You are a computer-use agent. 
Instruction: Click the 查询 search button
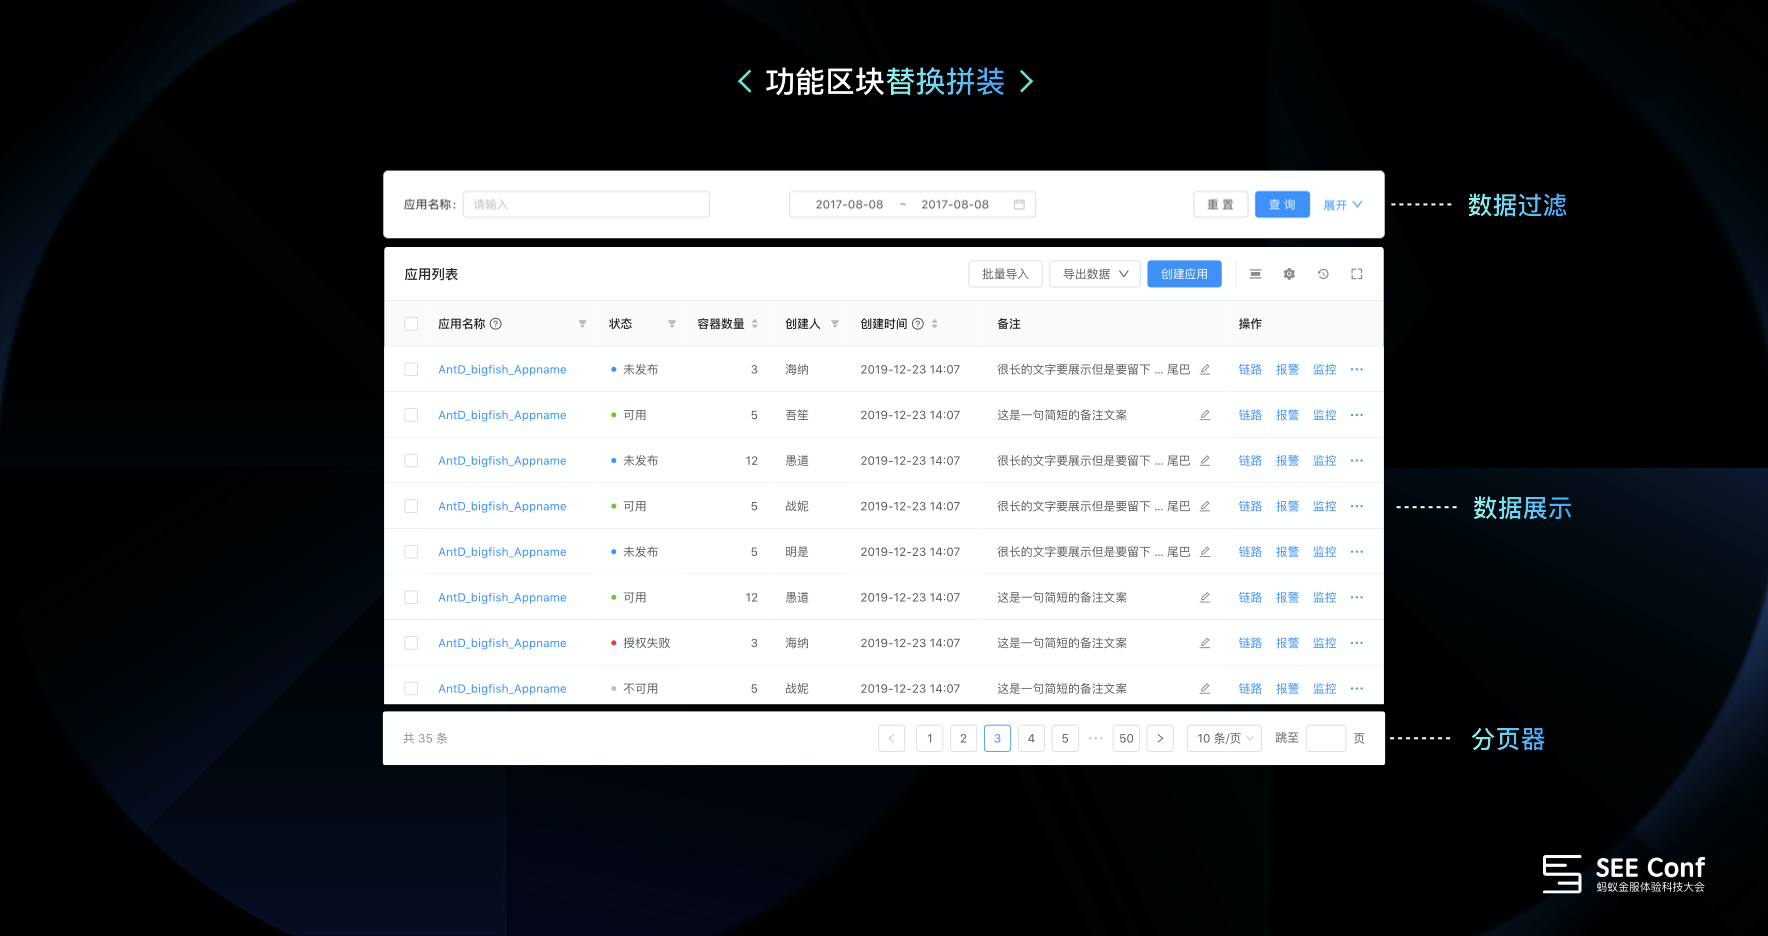coord(1283,205)
